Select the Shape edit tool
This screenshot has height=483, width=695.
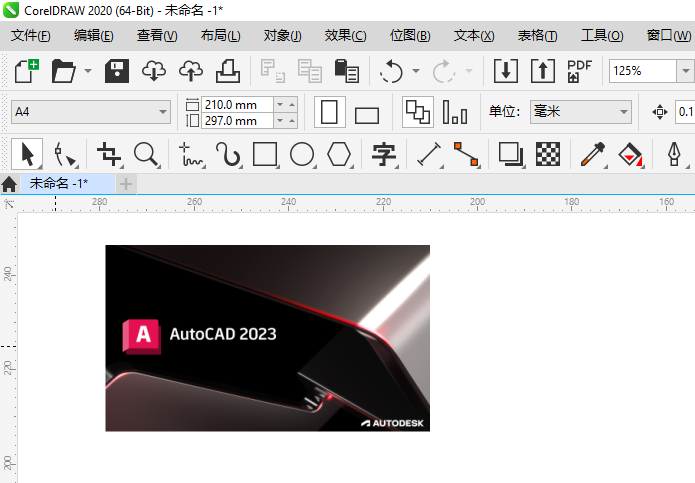click(65, 154)
